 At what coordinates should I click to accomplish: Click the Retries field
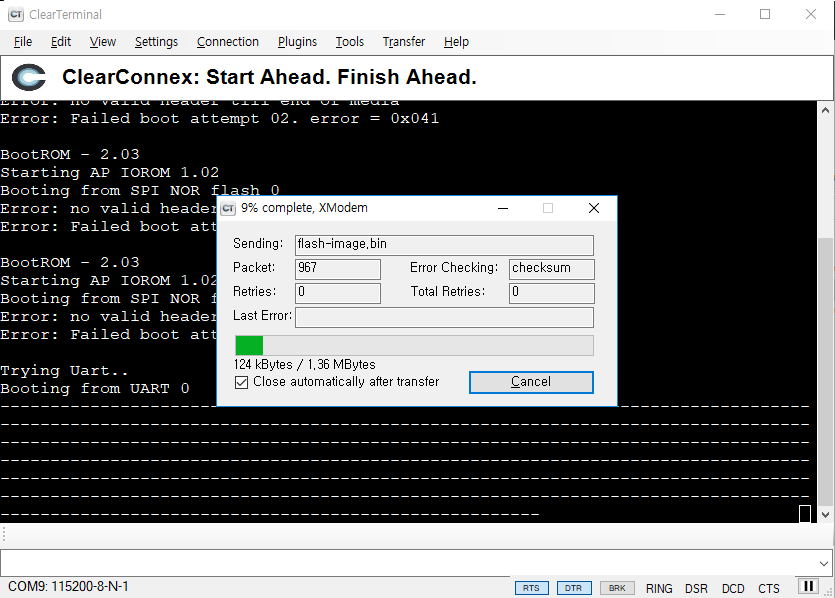coord(338,293)
